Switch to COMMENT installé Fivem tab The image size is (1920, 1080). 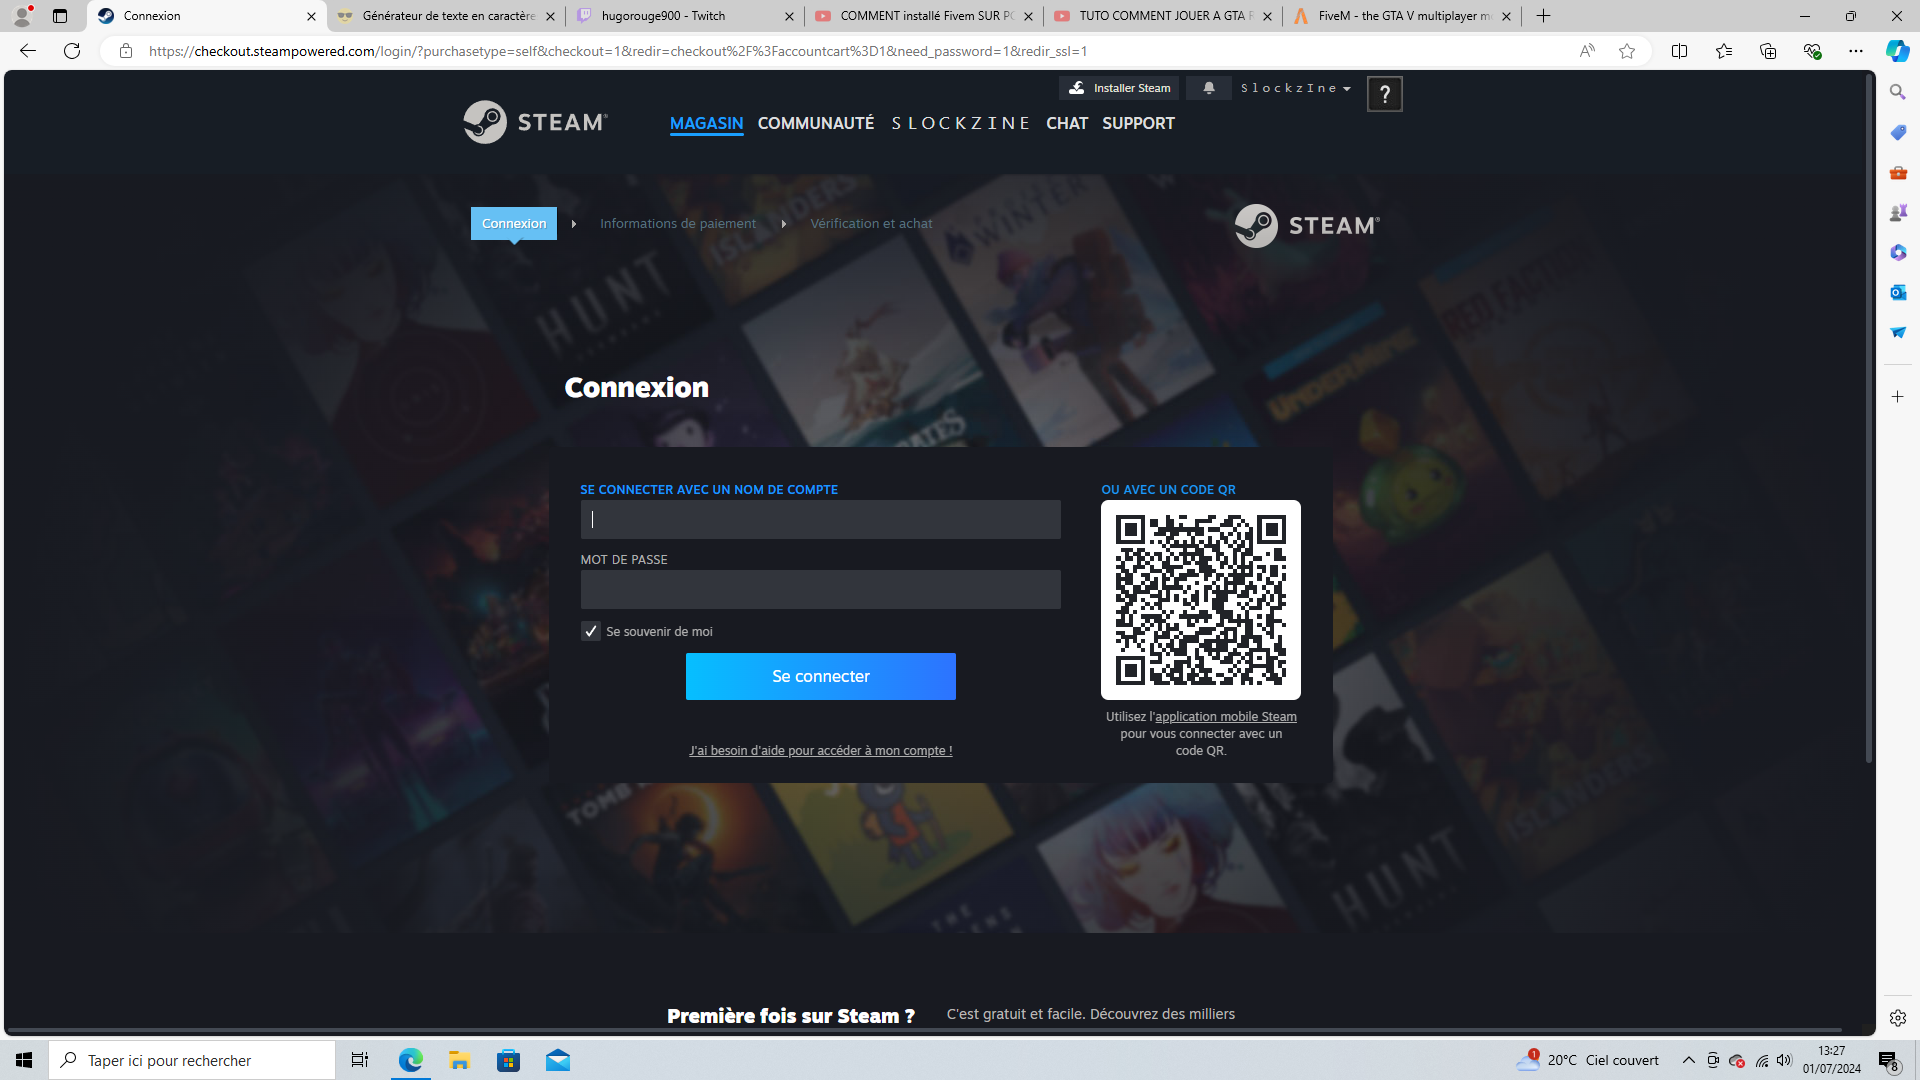(924, 16)
